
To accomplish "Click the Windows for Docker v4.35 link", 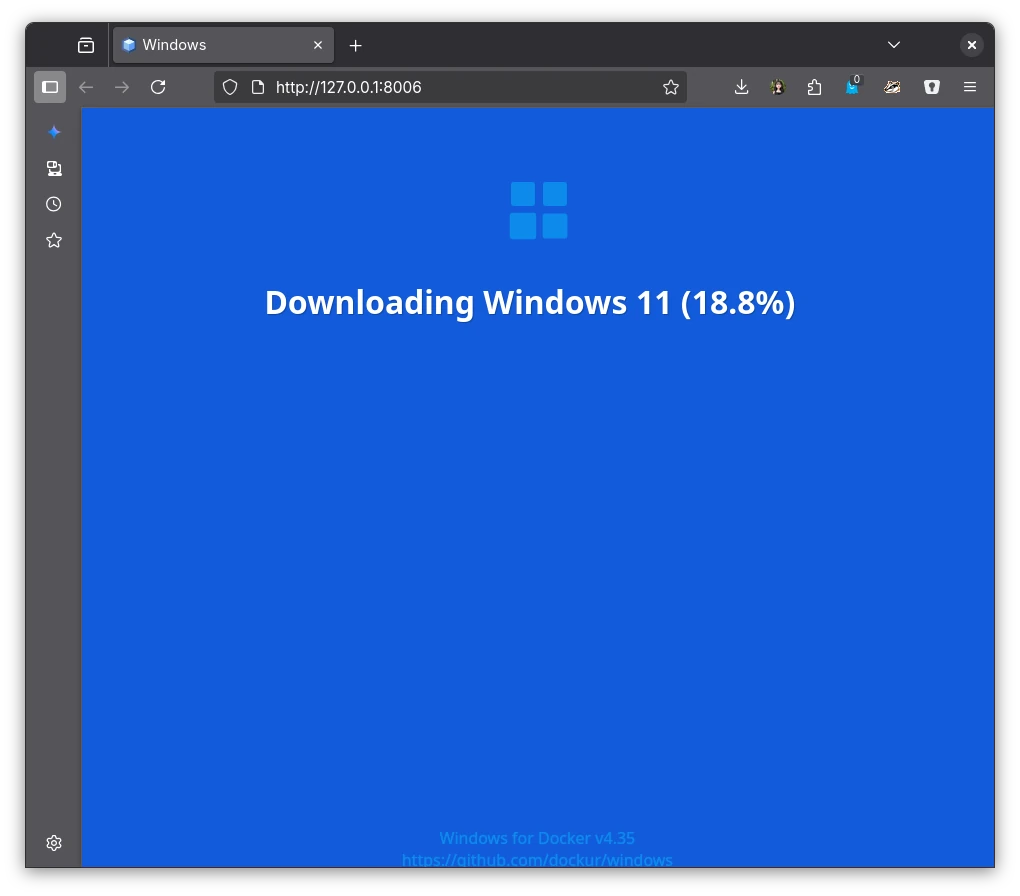I will coord(537,838).
